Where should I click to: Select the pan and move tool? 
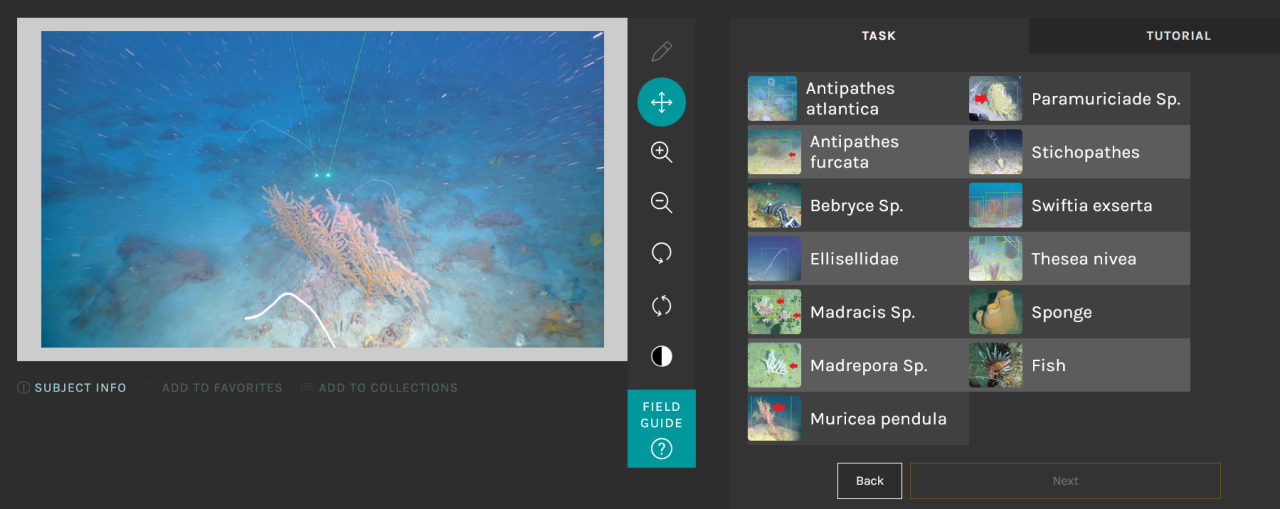click(x=661, y=102)
